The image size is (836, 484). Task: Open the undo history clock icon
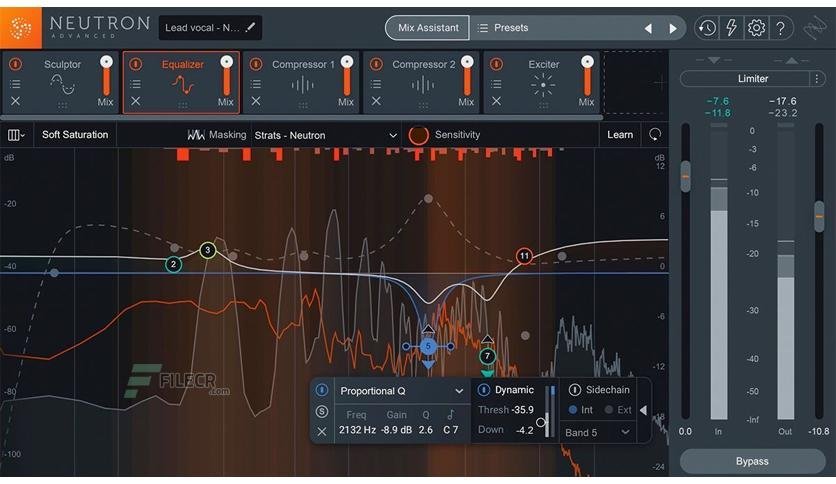tap(707, 28)
